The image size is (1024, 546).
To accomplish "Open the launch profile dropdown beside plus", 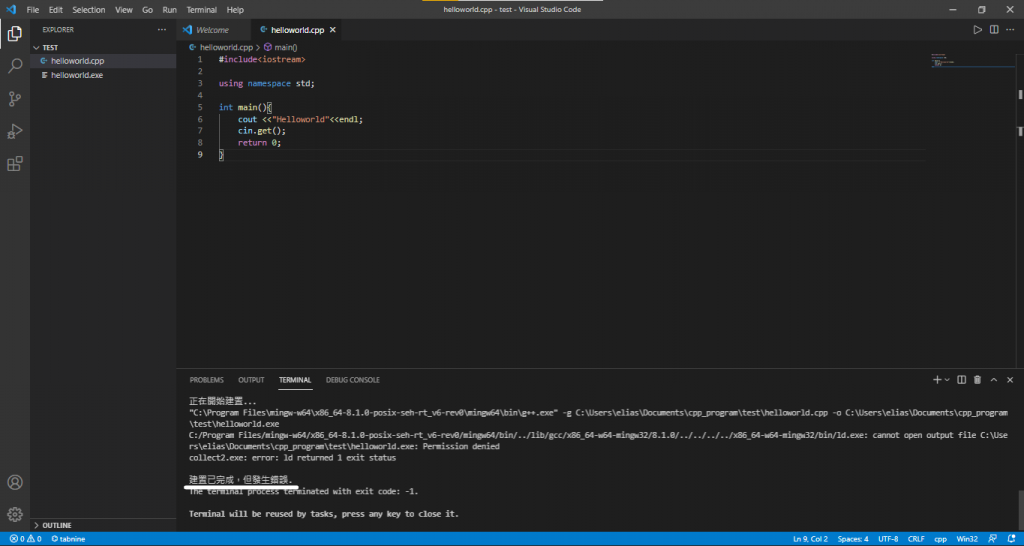I will click(947, 379).
